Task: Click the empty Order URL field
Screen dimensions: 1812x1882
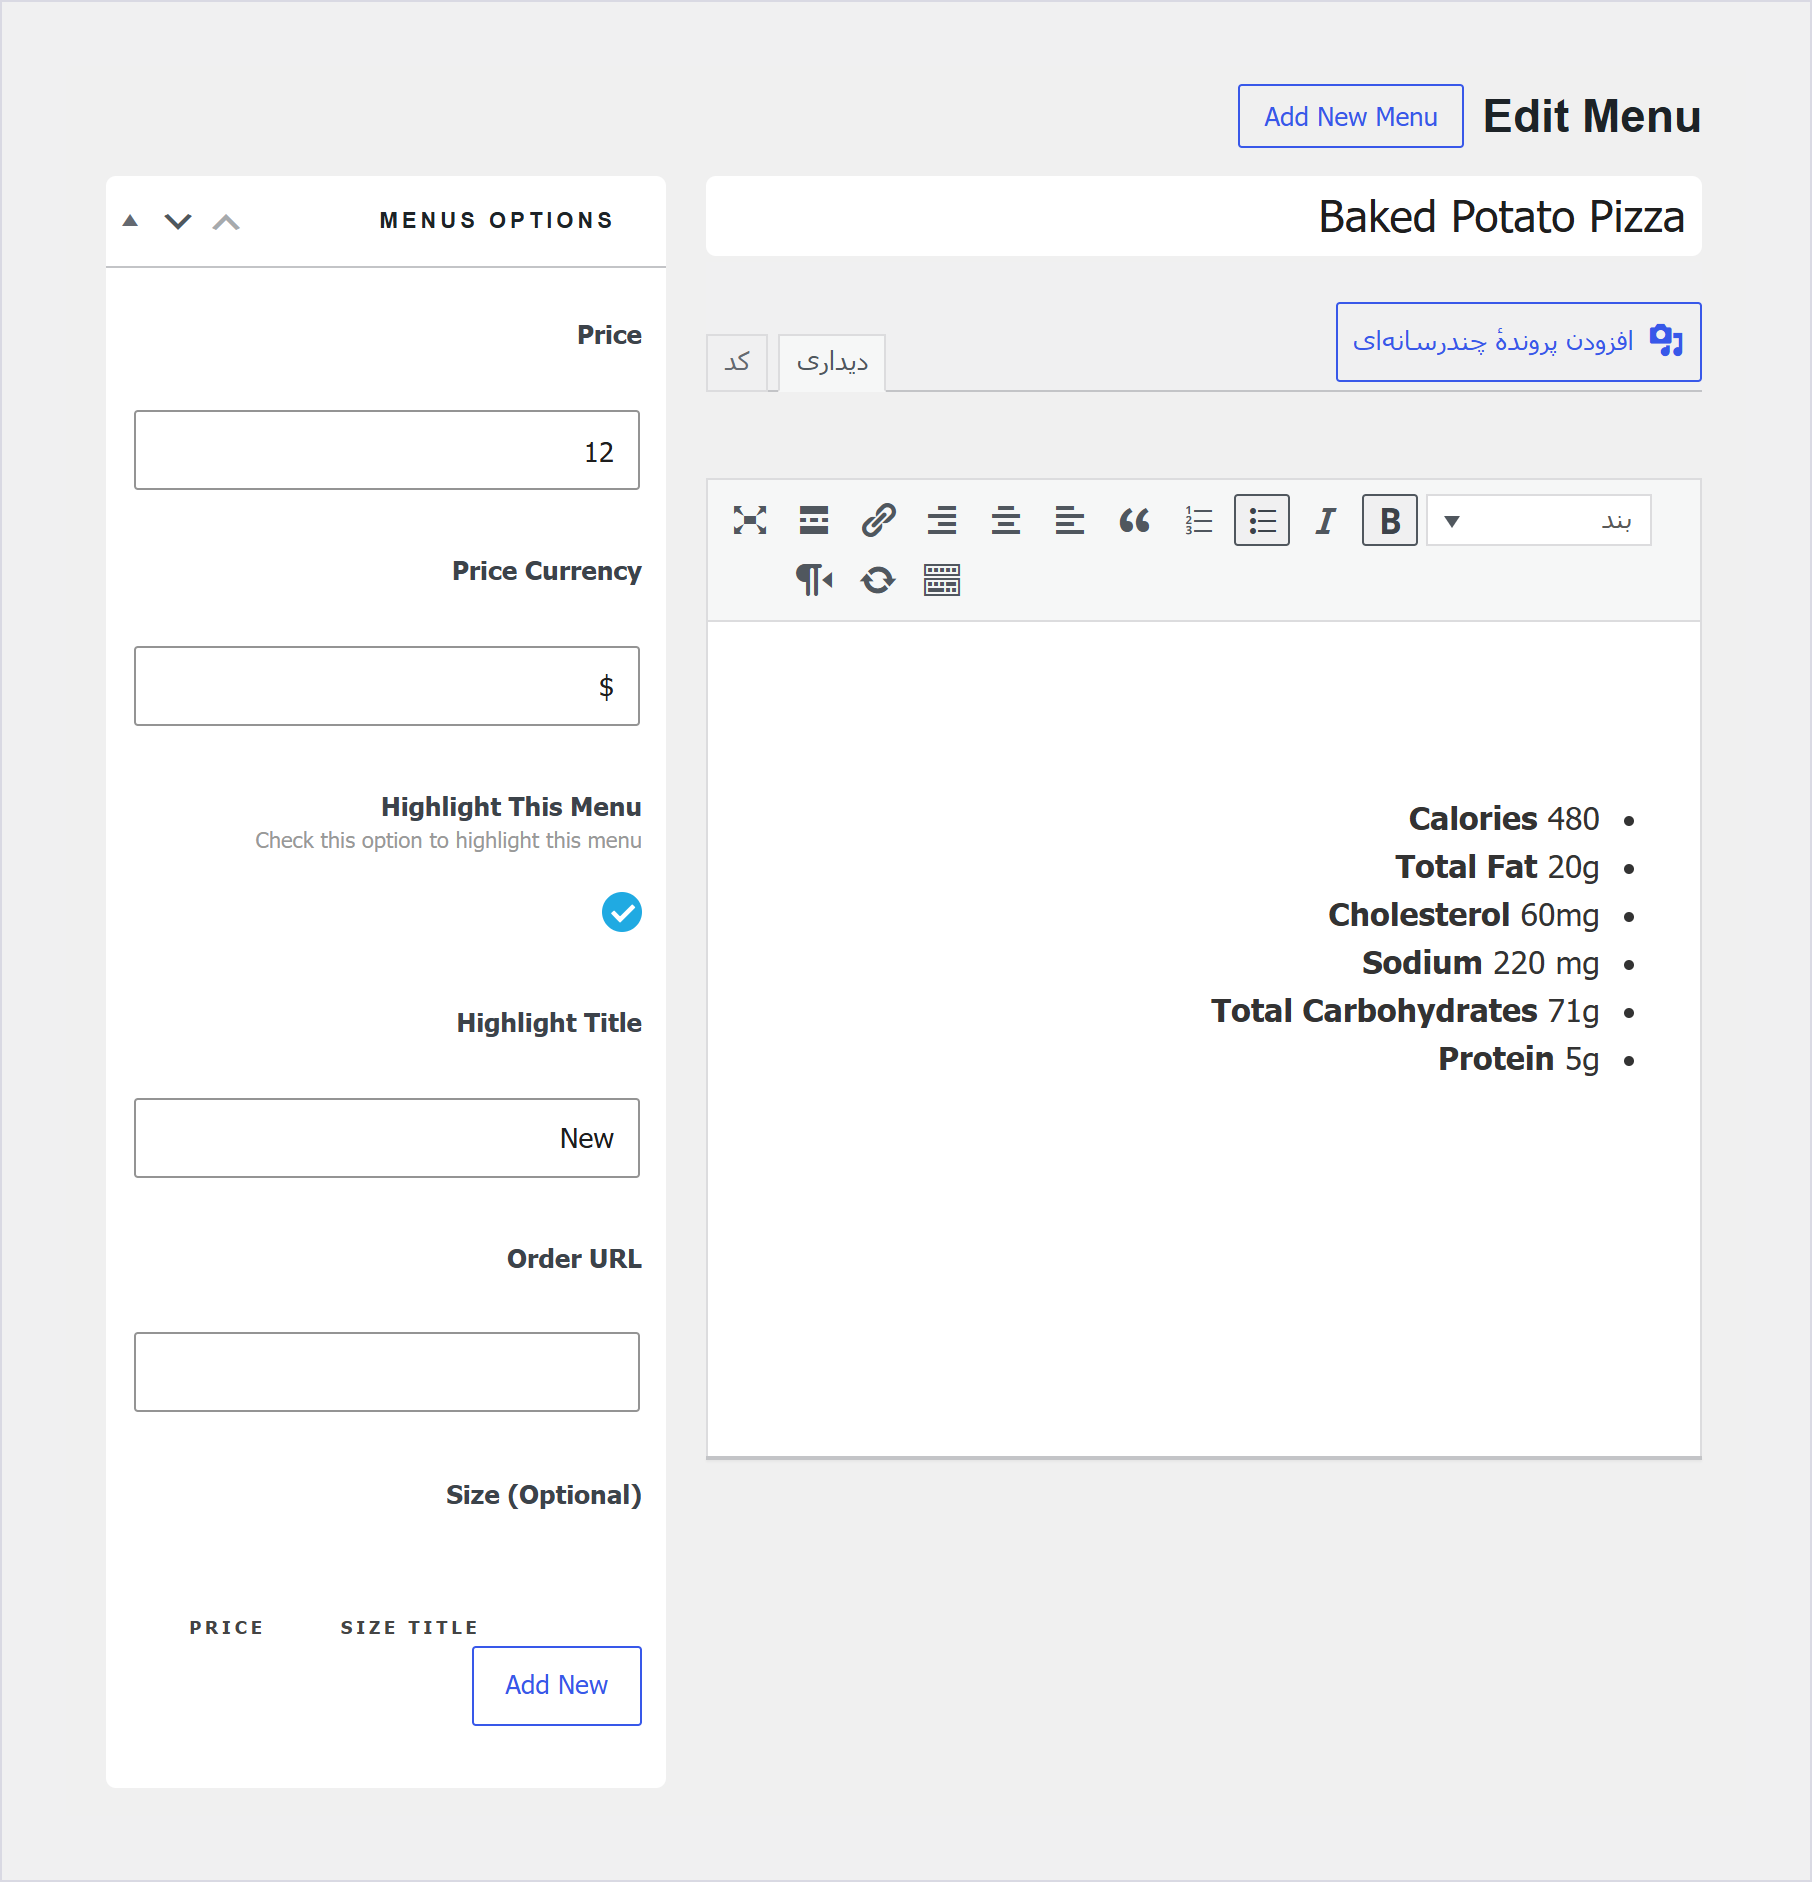Action: [387, 1372]
